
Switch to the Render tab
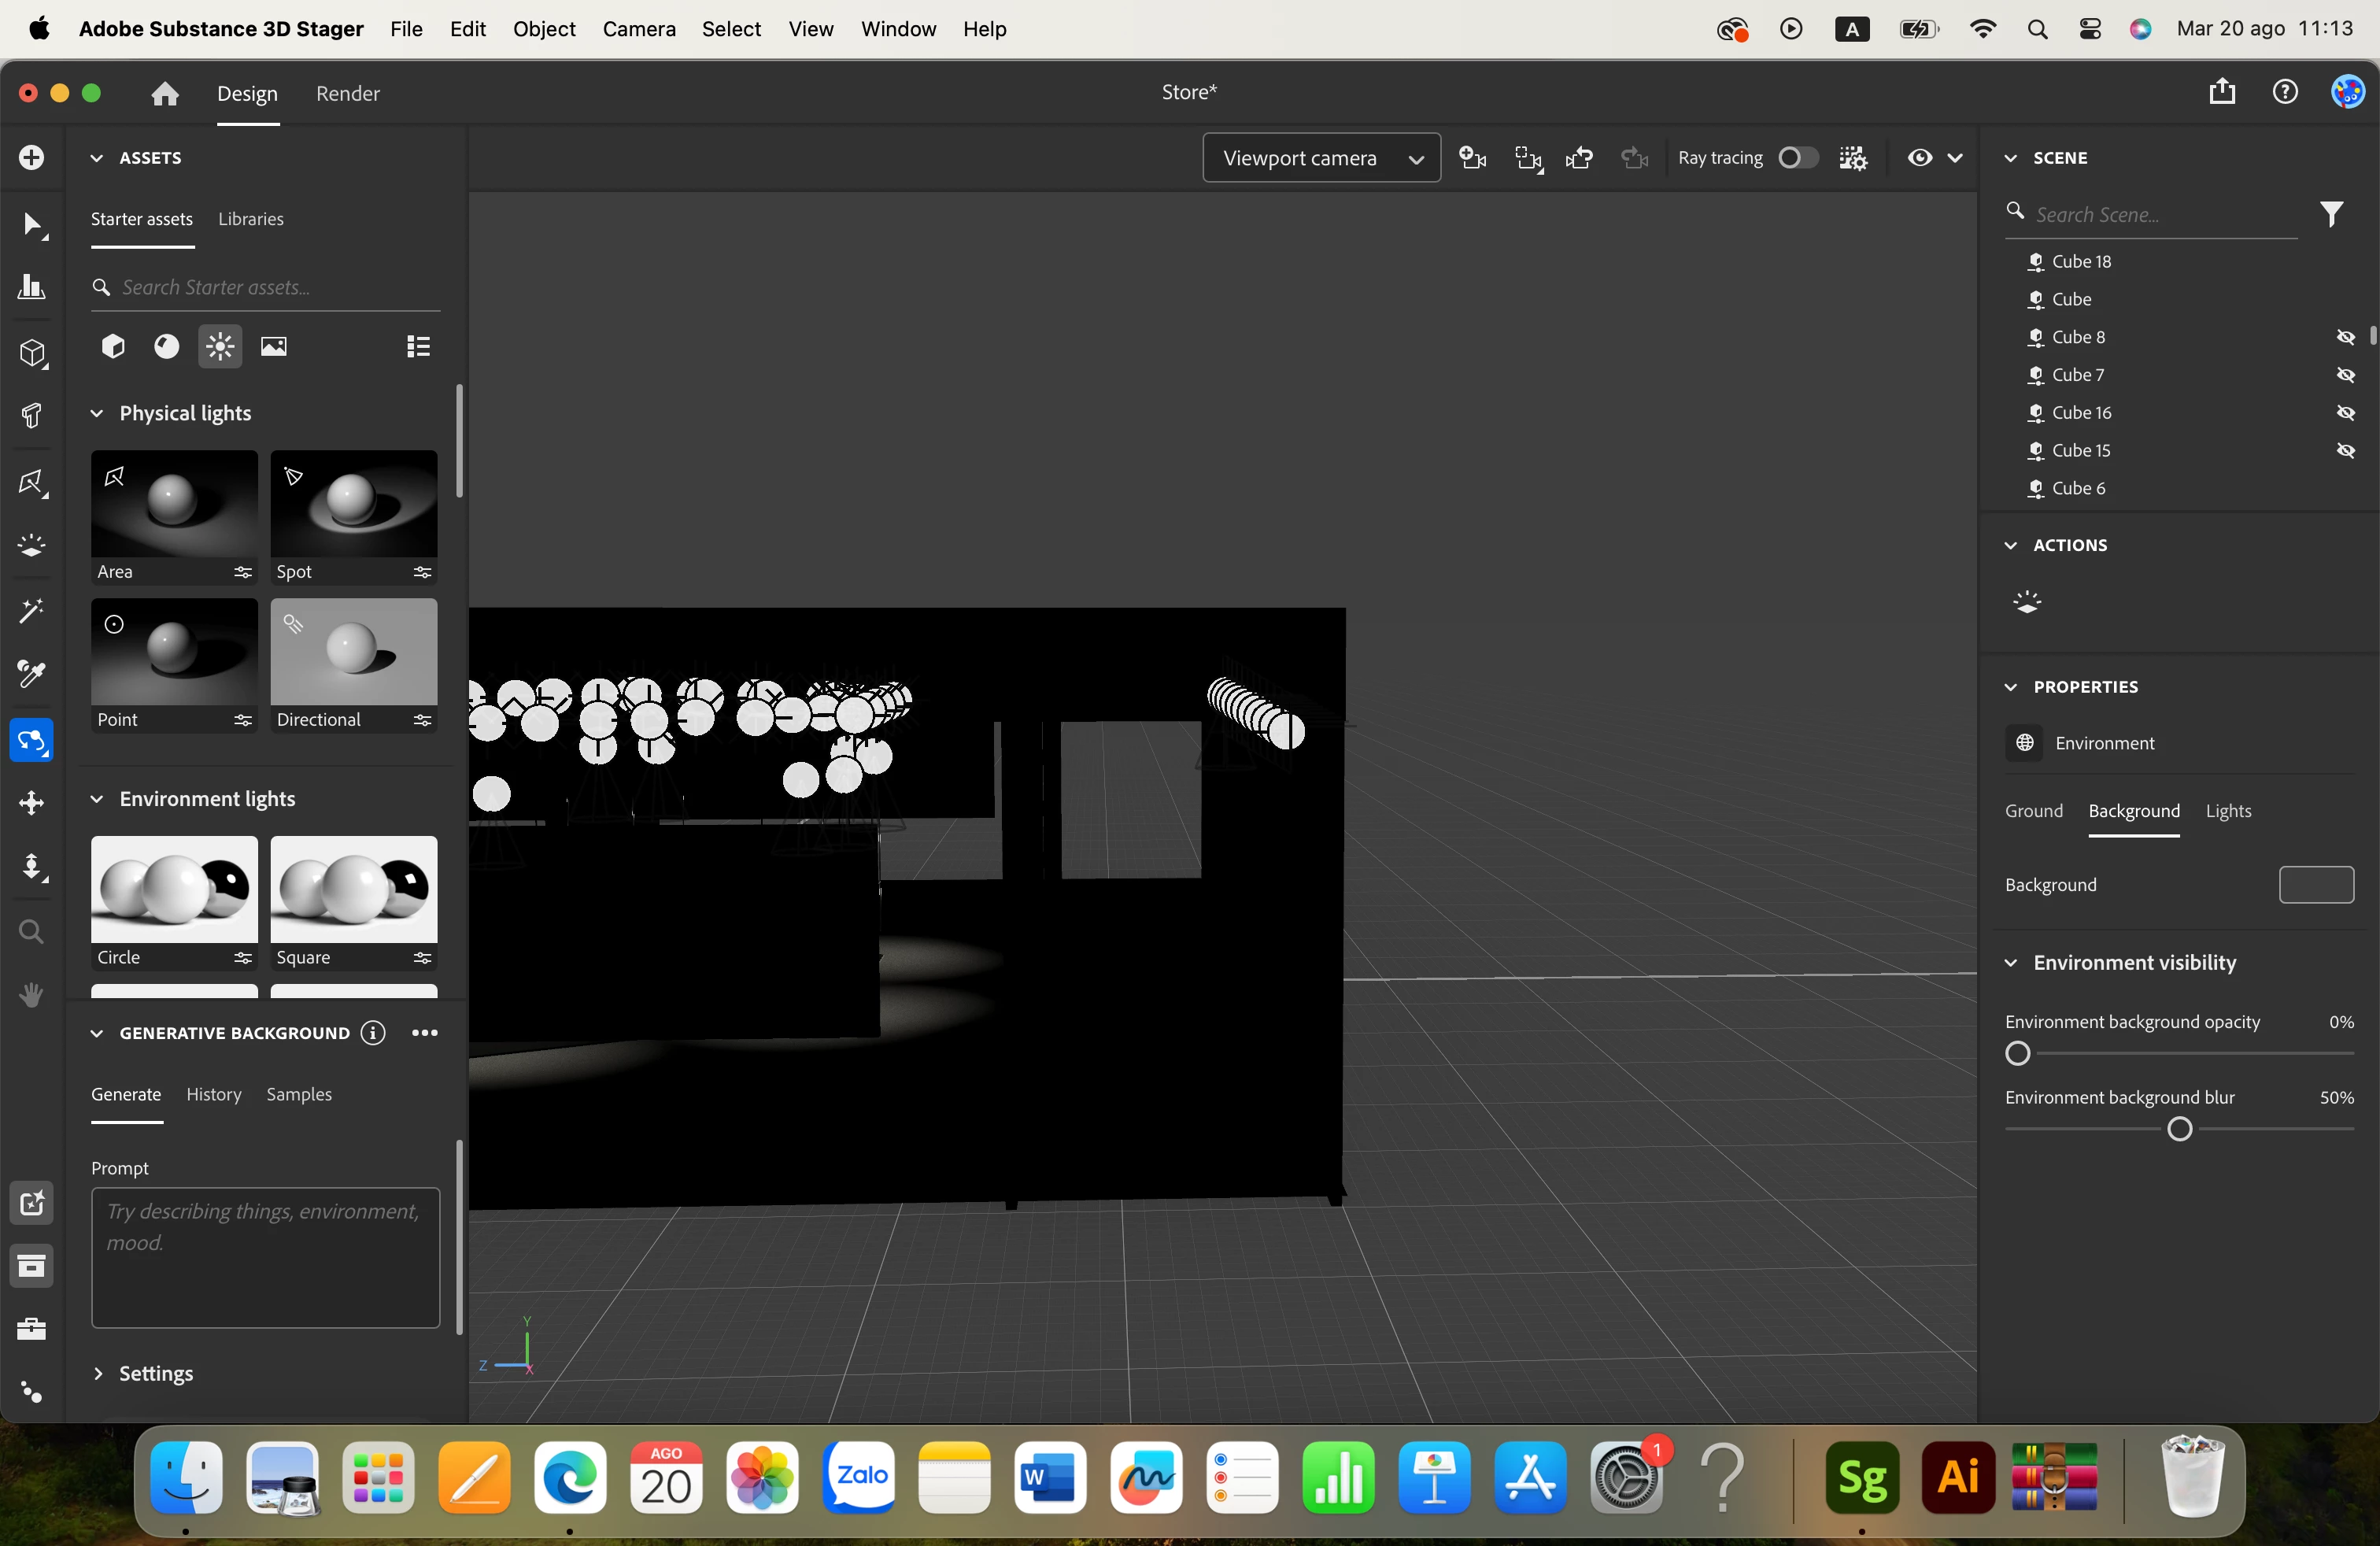347,93
